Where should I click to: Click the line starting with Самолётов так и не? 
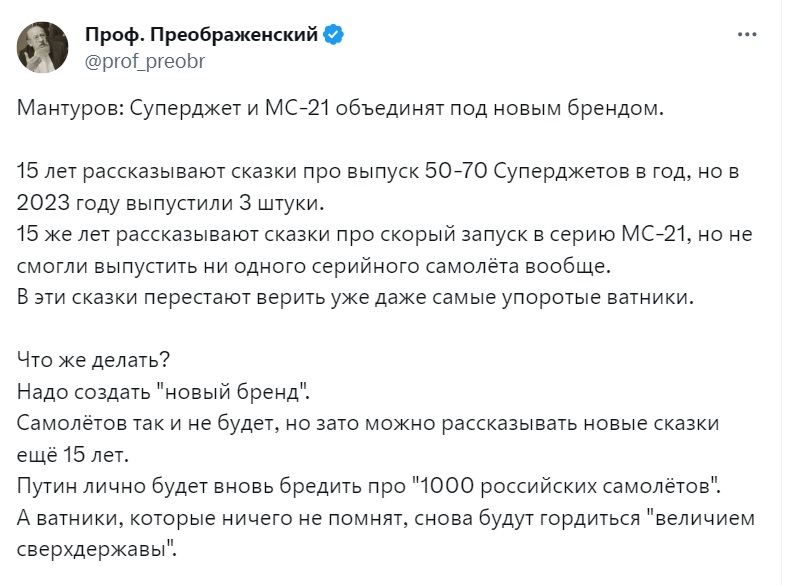click(x=368, y=423)
